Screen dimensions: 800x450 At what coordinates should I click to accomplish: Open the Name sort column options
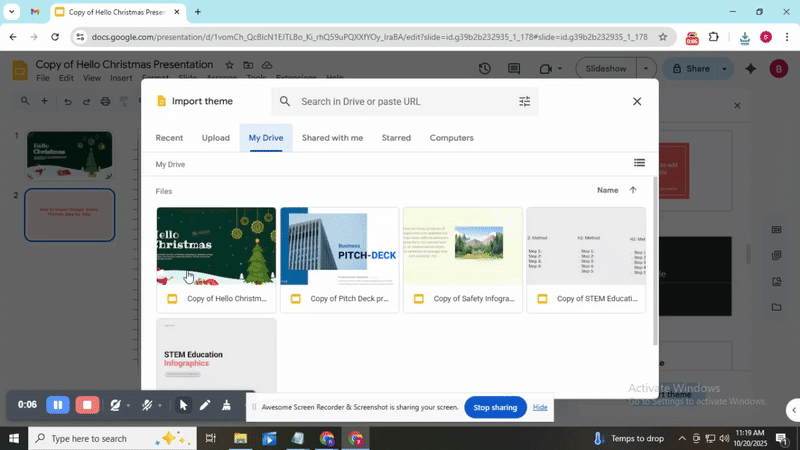pyautogui.click(x=607, y=190)
